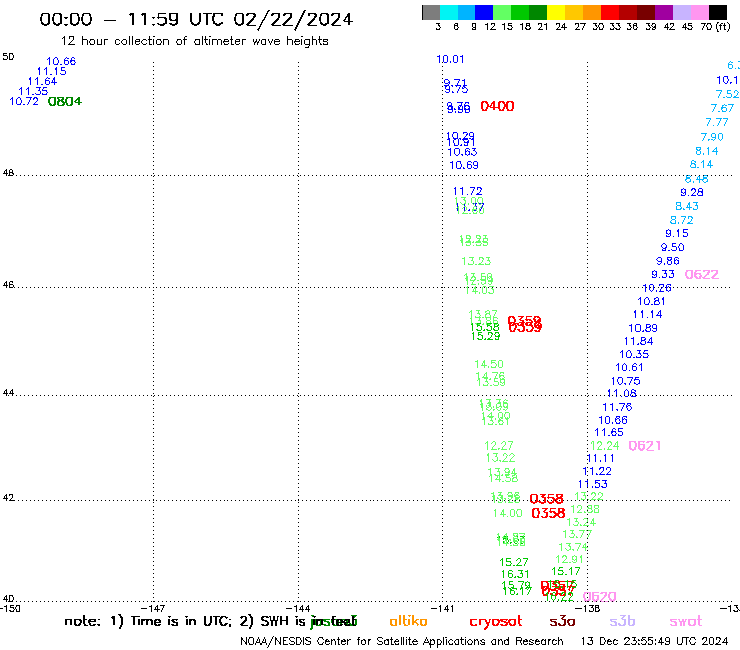The width and height of the screenshot is (740, 650).
Task: Click wave height value 16.31
Action: click(515, 574)
